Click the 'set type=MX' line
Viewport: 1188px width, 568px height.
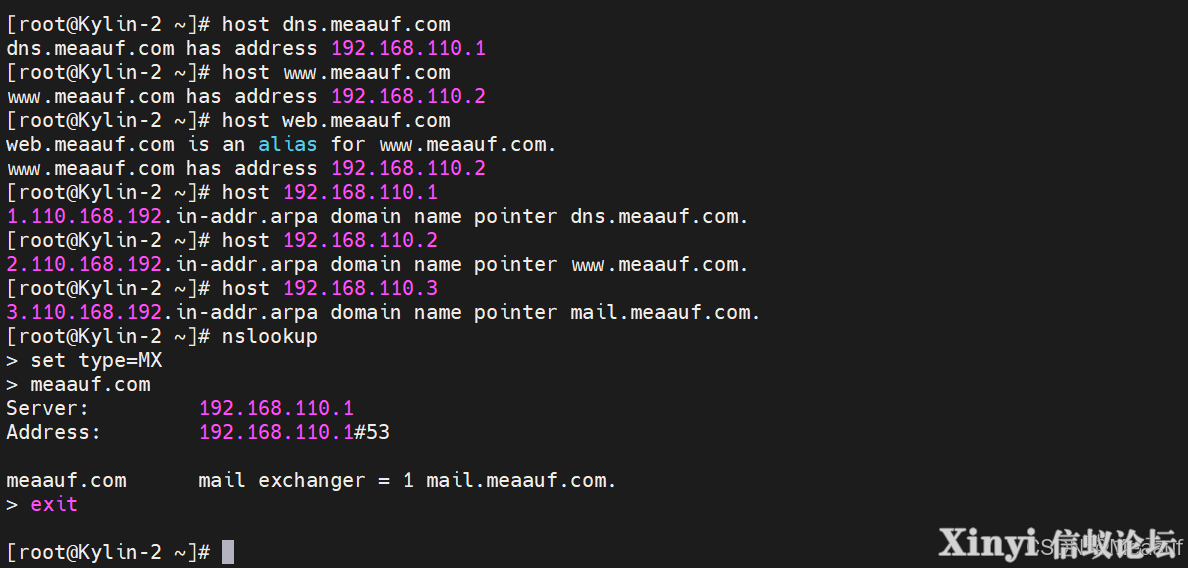tap(96, 360)
